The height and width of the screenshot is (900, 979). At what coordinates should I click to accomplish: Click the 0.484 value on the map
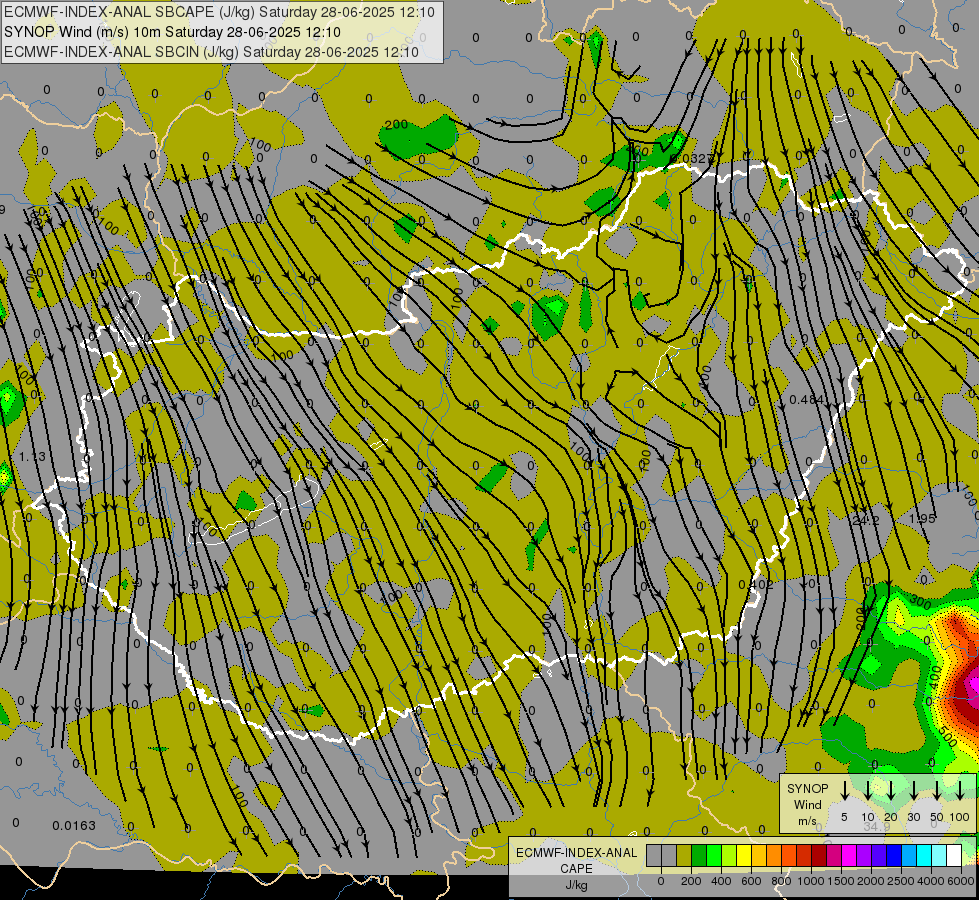coord(806,400)
